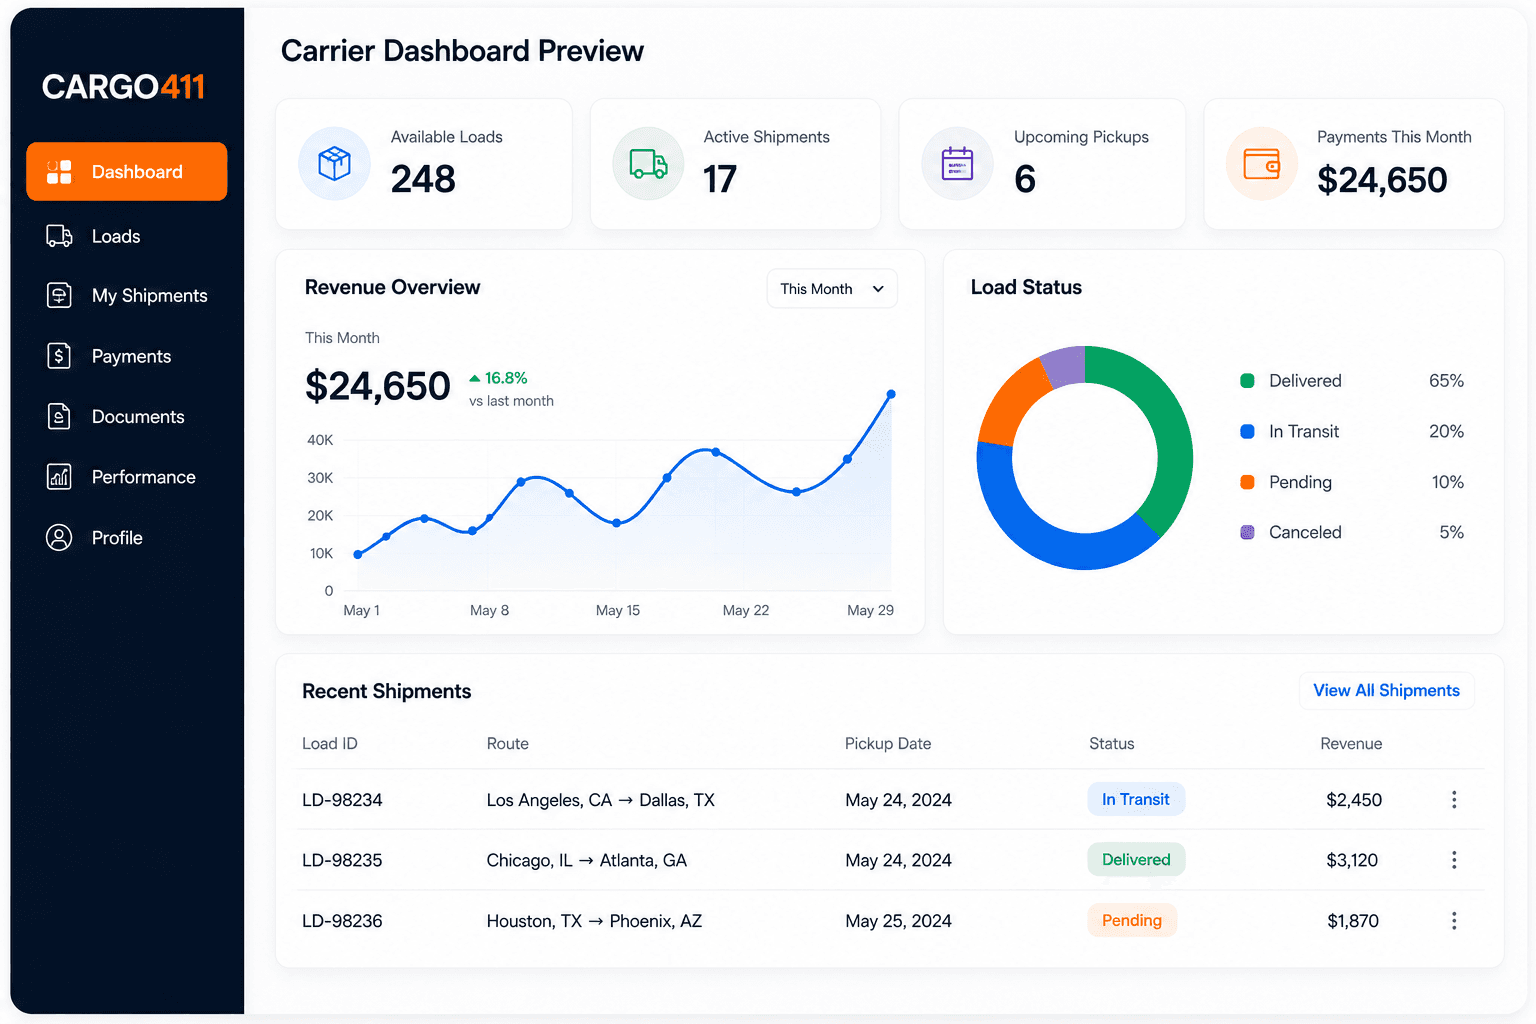Click the Payments dollar icon in sidebar
Screen dimensions: 1536x1024
[59, 356]
